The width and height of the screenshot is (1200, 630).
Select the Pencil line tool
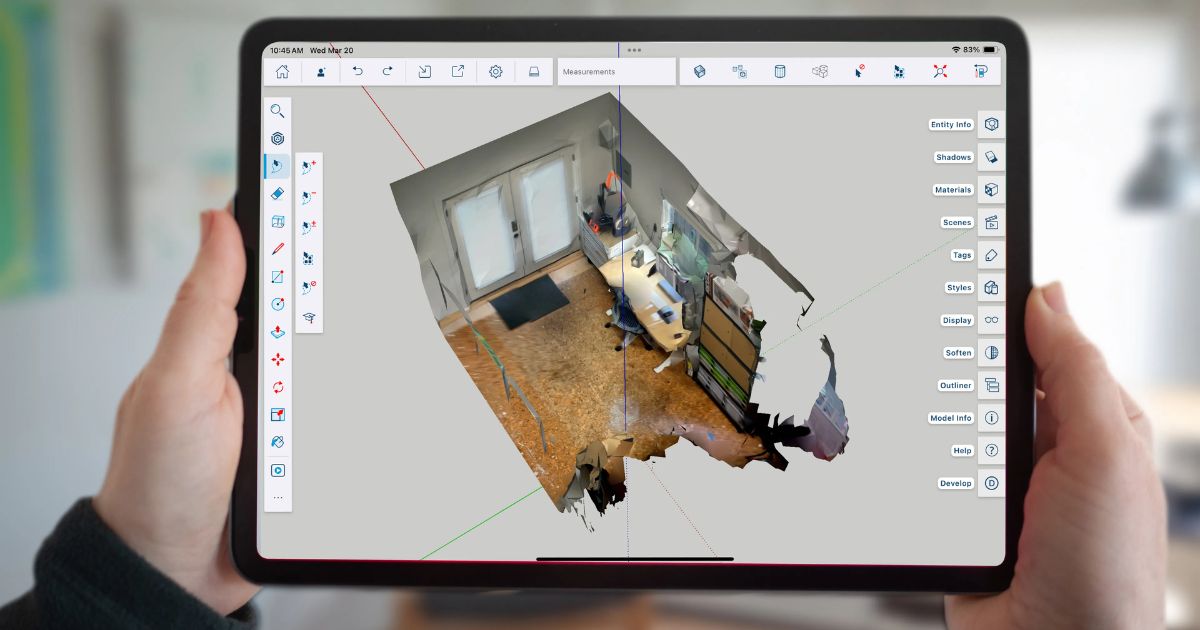278,249
